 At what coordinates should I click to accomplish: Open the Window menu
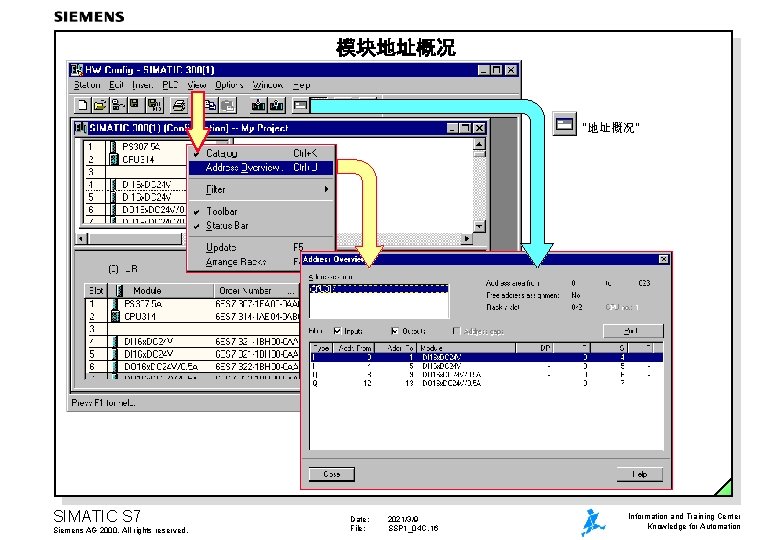[268, 85]
